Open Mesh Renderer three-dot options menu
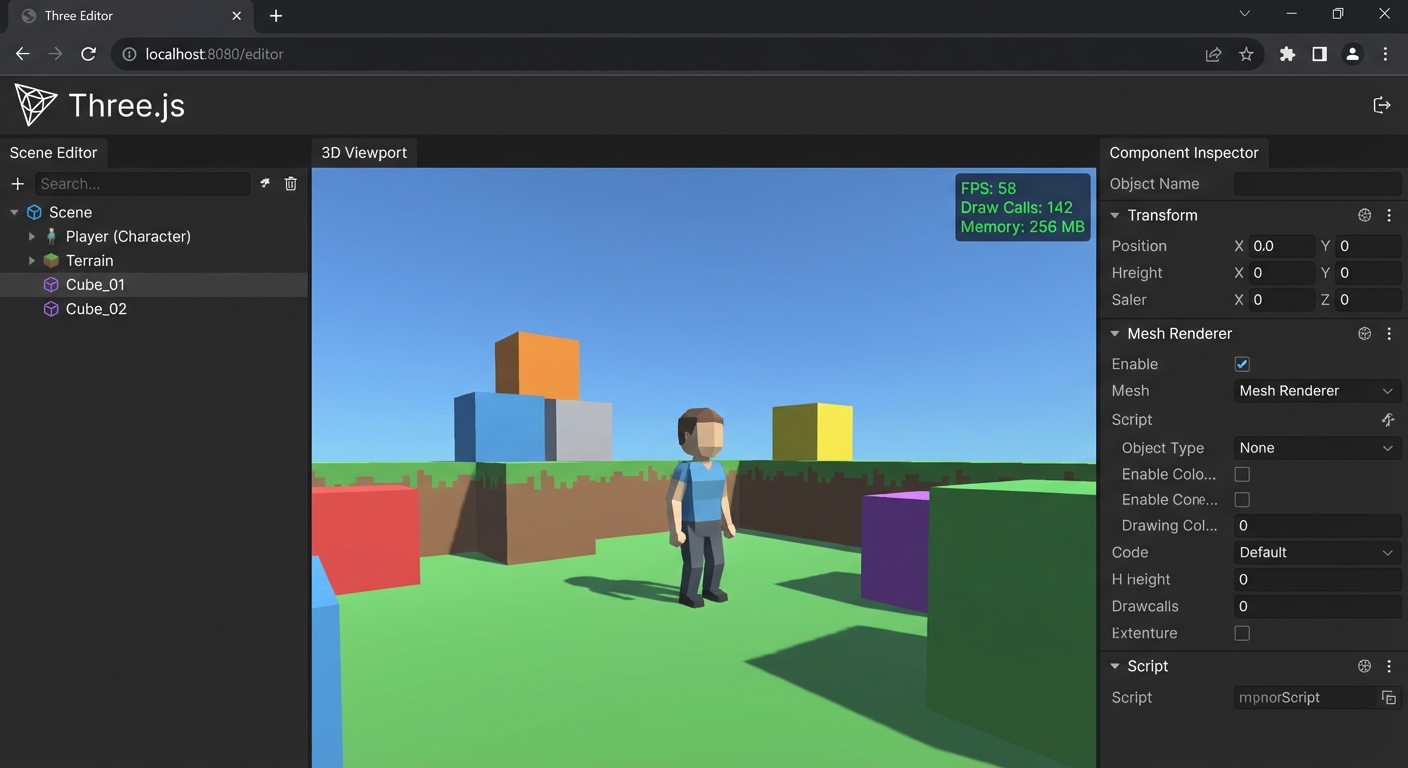 click(1389, 334)
